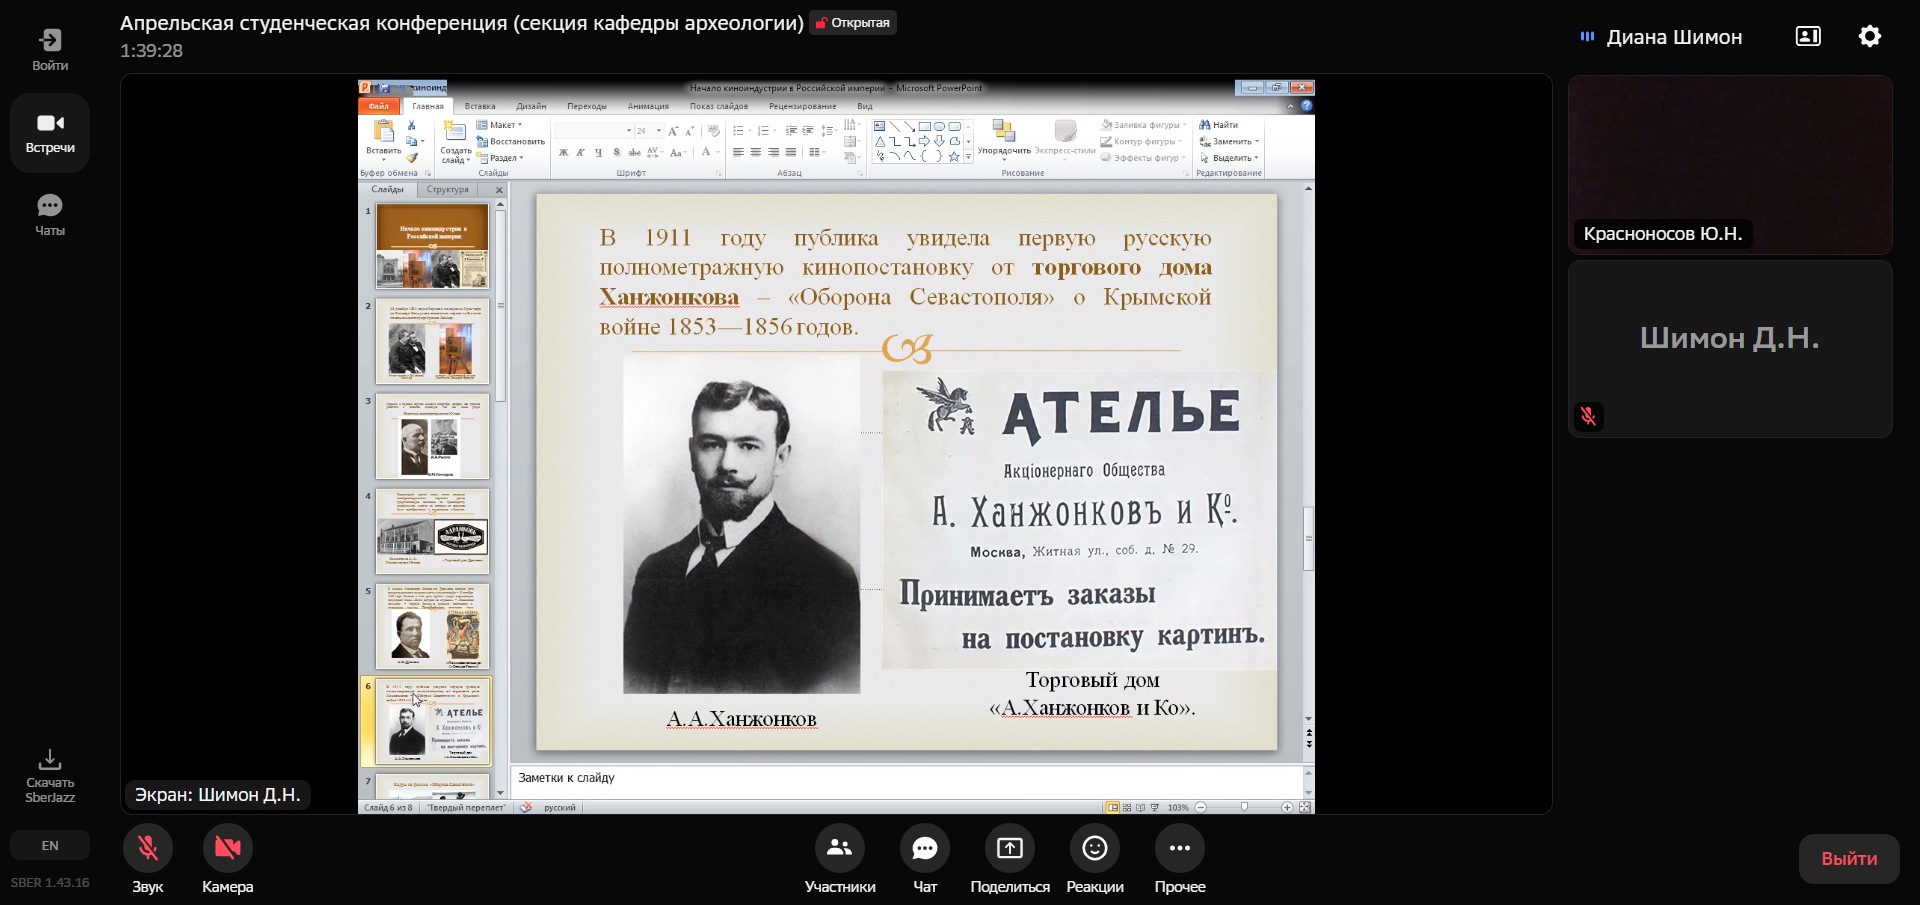Click zoom out minus button in status bar
The image size is (1920, 905).
coord(1201,807)
